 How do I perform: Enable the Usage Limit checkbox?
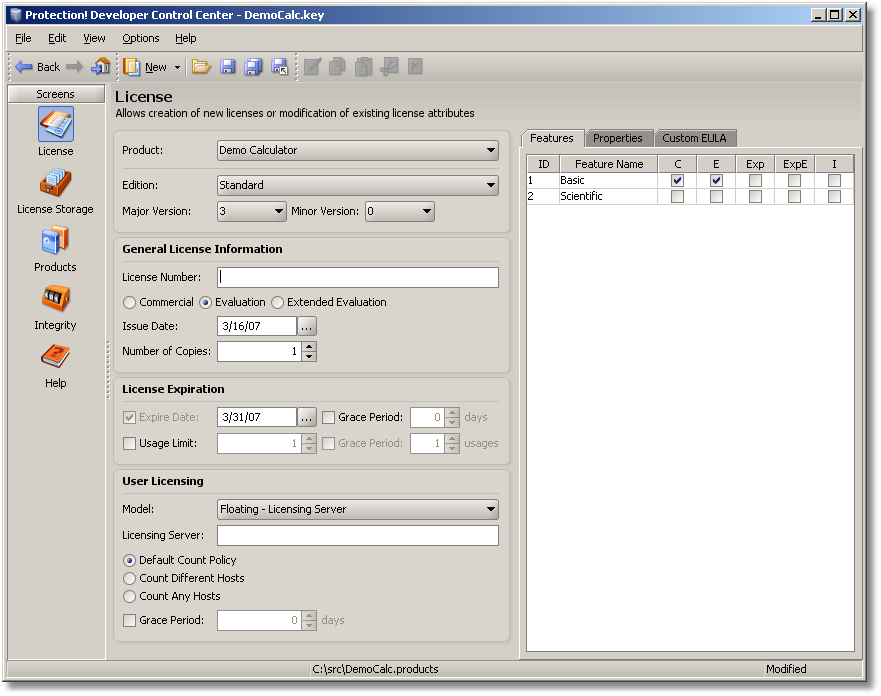coord(129,443)
